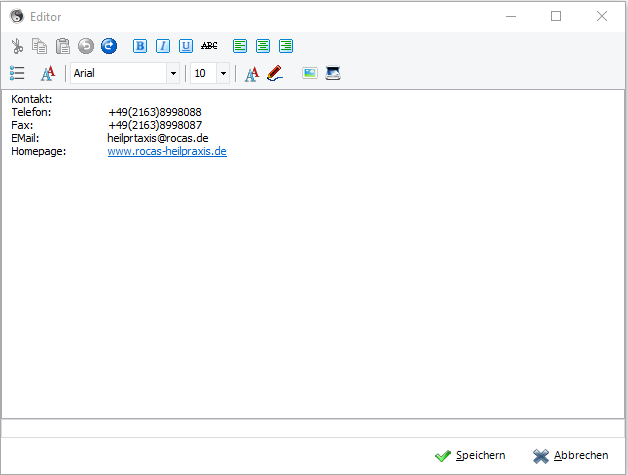Click fax number +49(2163)8998087
Image resolution: width=628 pixels, height=475 pixels.
155,125
